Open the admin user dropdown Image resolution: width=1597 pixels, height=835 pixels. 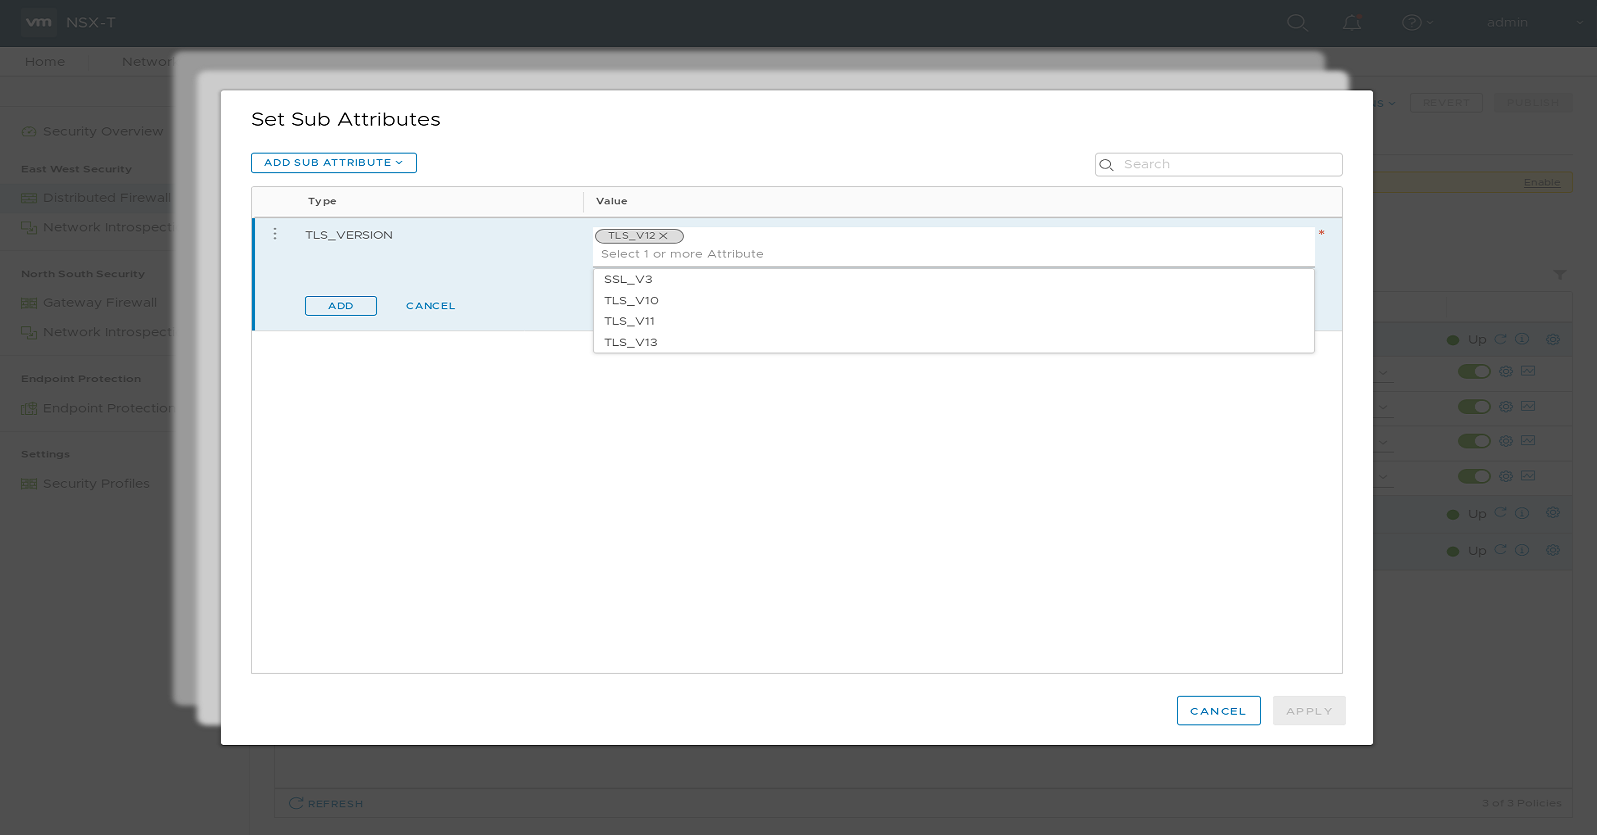click(x=1532, y=22)
